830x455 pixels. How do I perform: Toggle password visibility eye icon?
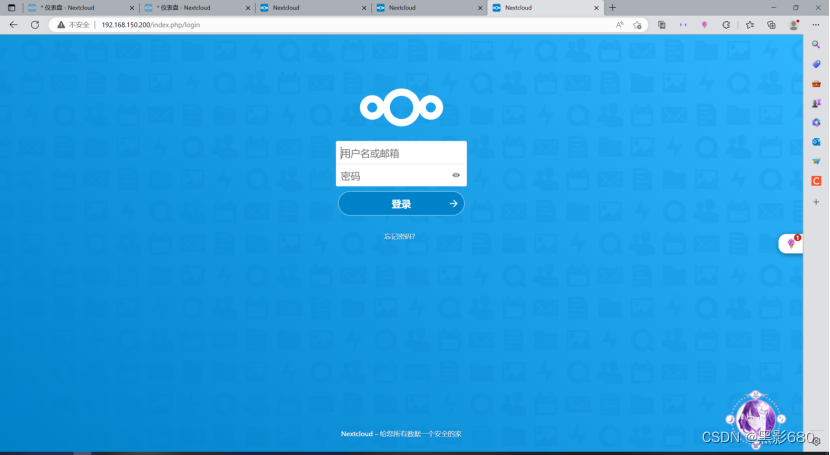point(456,175)
